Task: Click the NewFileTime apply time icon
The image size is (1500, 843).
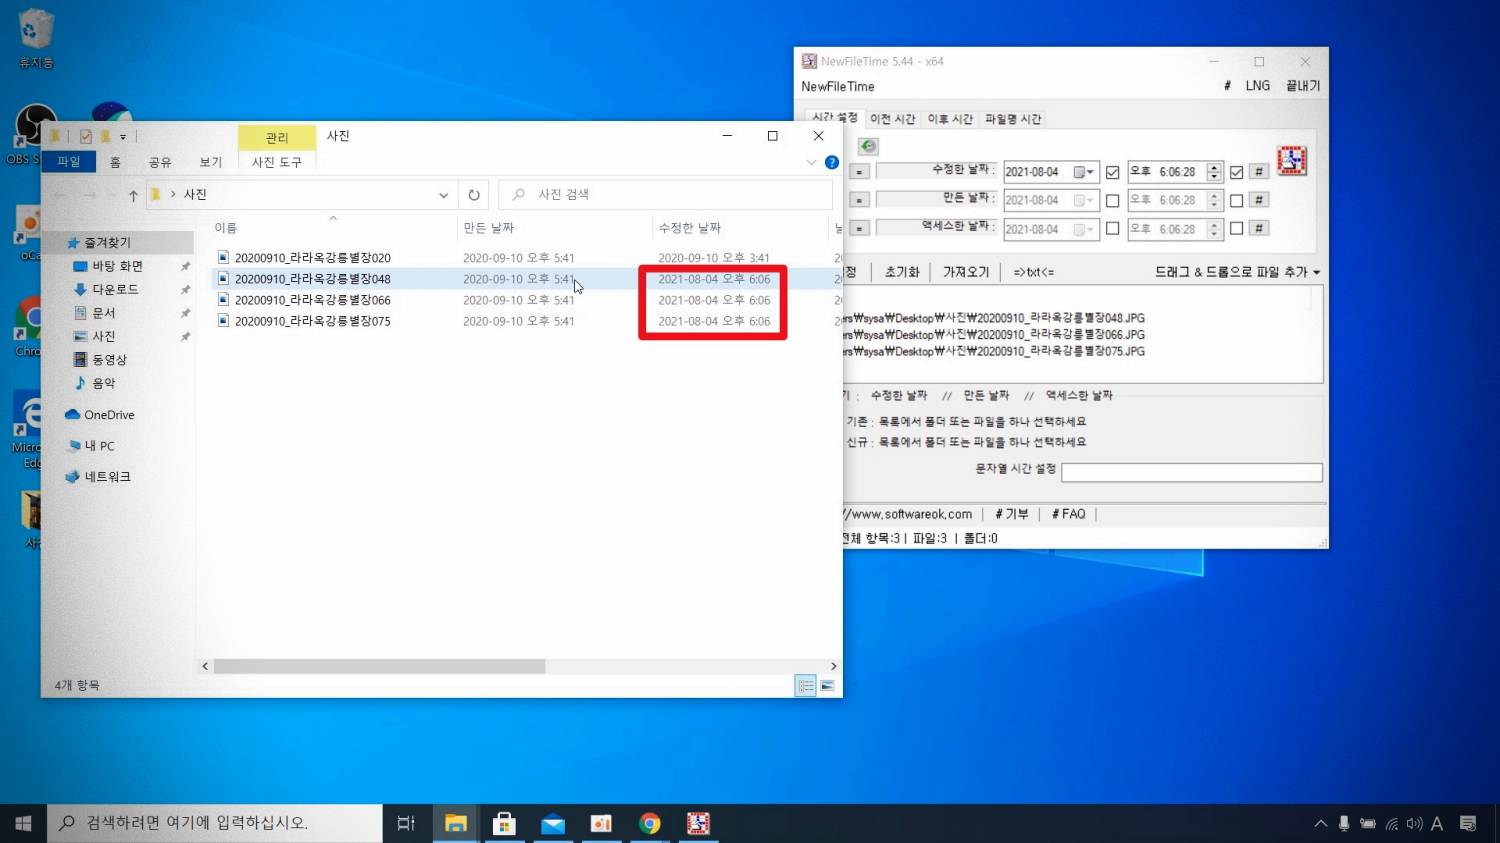Action: (1291, 161)
